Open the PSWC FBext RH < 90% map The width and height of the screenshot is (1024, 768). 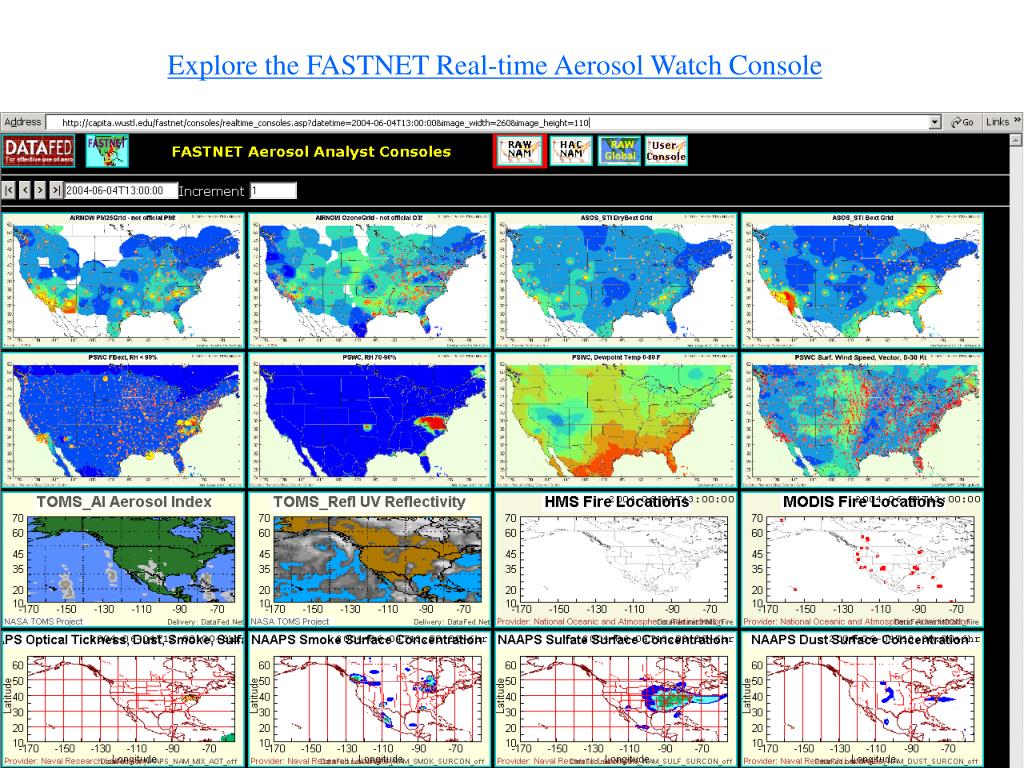point(123,421)
